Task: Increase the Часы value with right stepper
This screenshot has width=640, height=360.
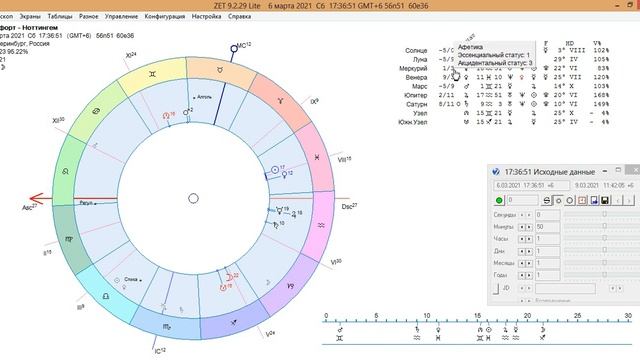Action: pos(529,239)
